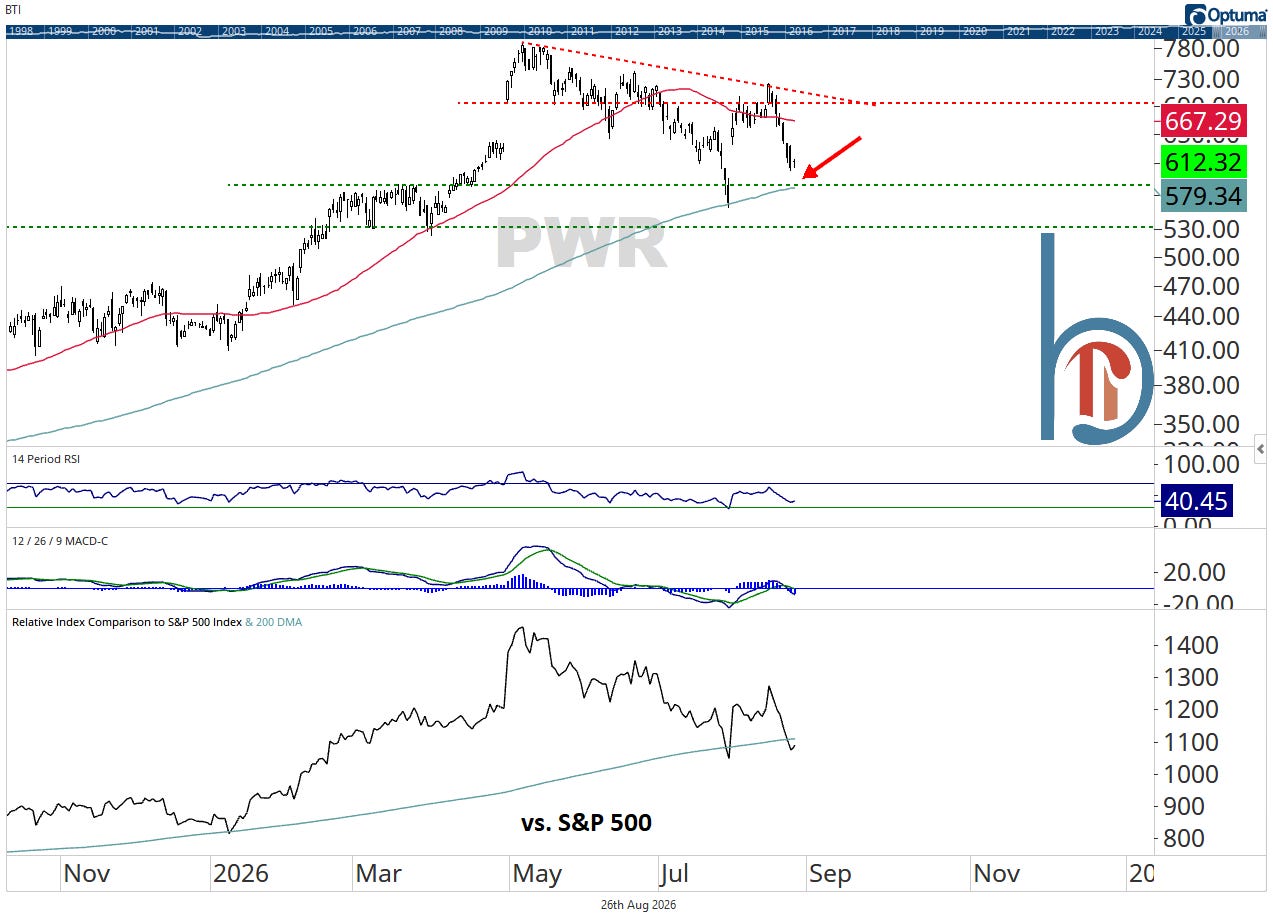Jump to 2018 in the timeline strip
This screenshot has width=1273, height=924.
coord(887,31)
